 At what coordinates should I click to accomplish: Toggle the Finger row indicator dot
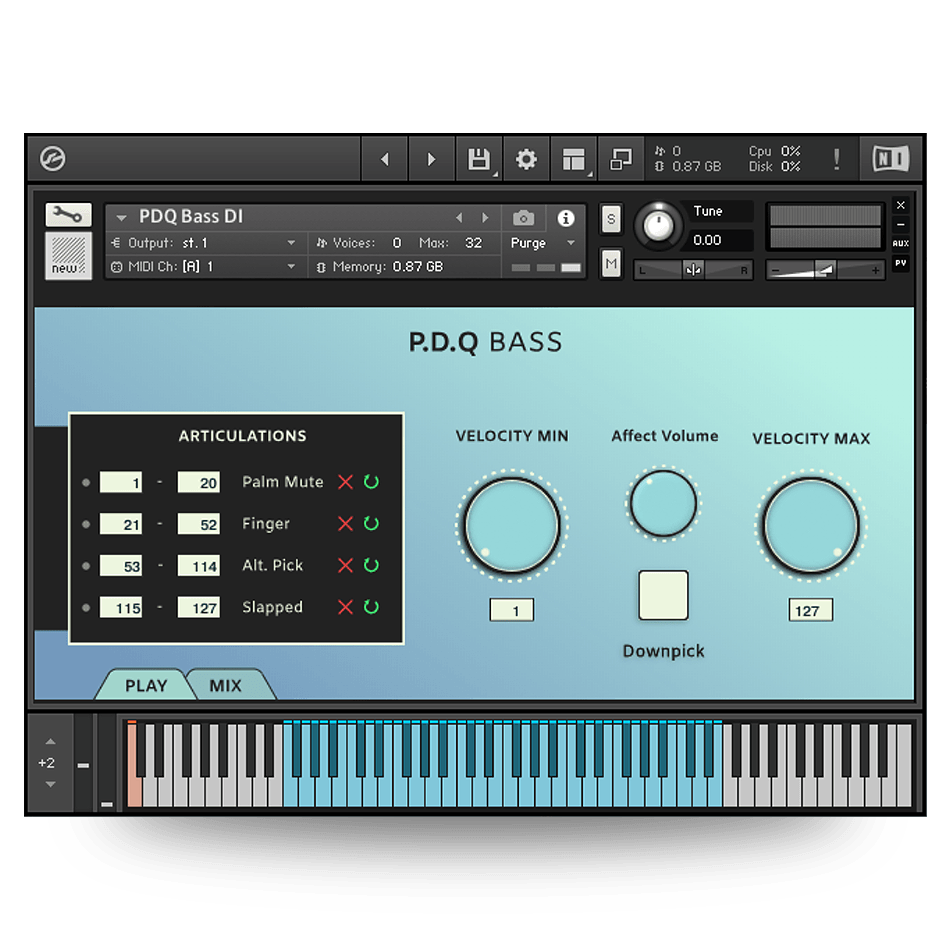[86, 525]
